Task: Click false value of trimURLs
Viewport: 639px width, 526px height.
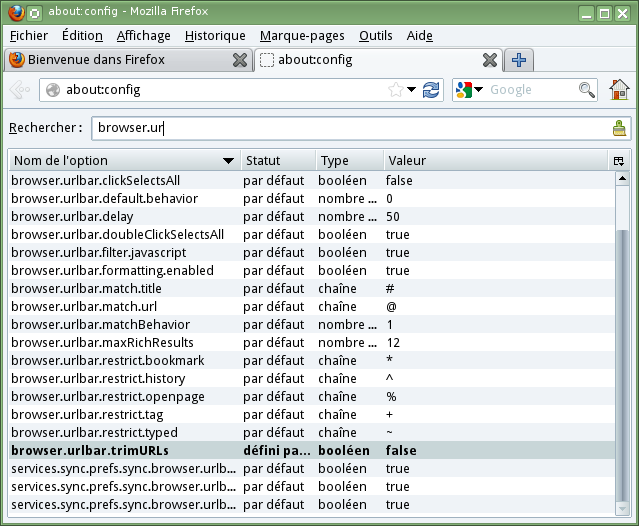Action: 401,451
